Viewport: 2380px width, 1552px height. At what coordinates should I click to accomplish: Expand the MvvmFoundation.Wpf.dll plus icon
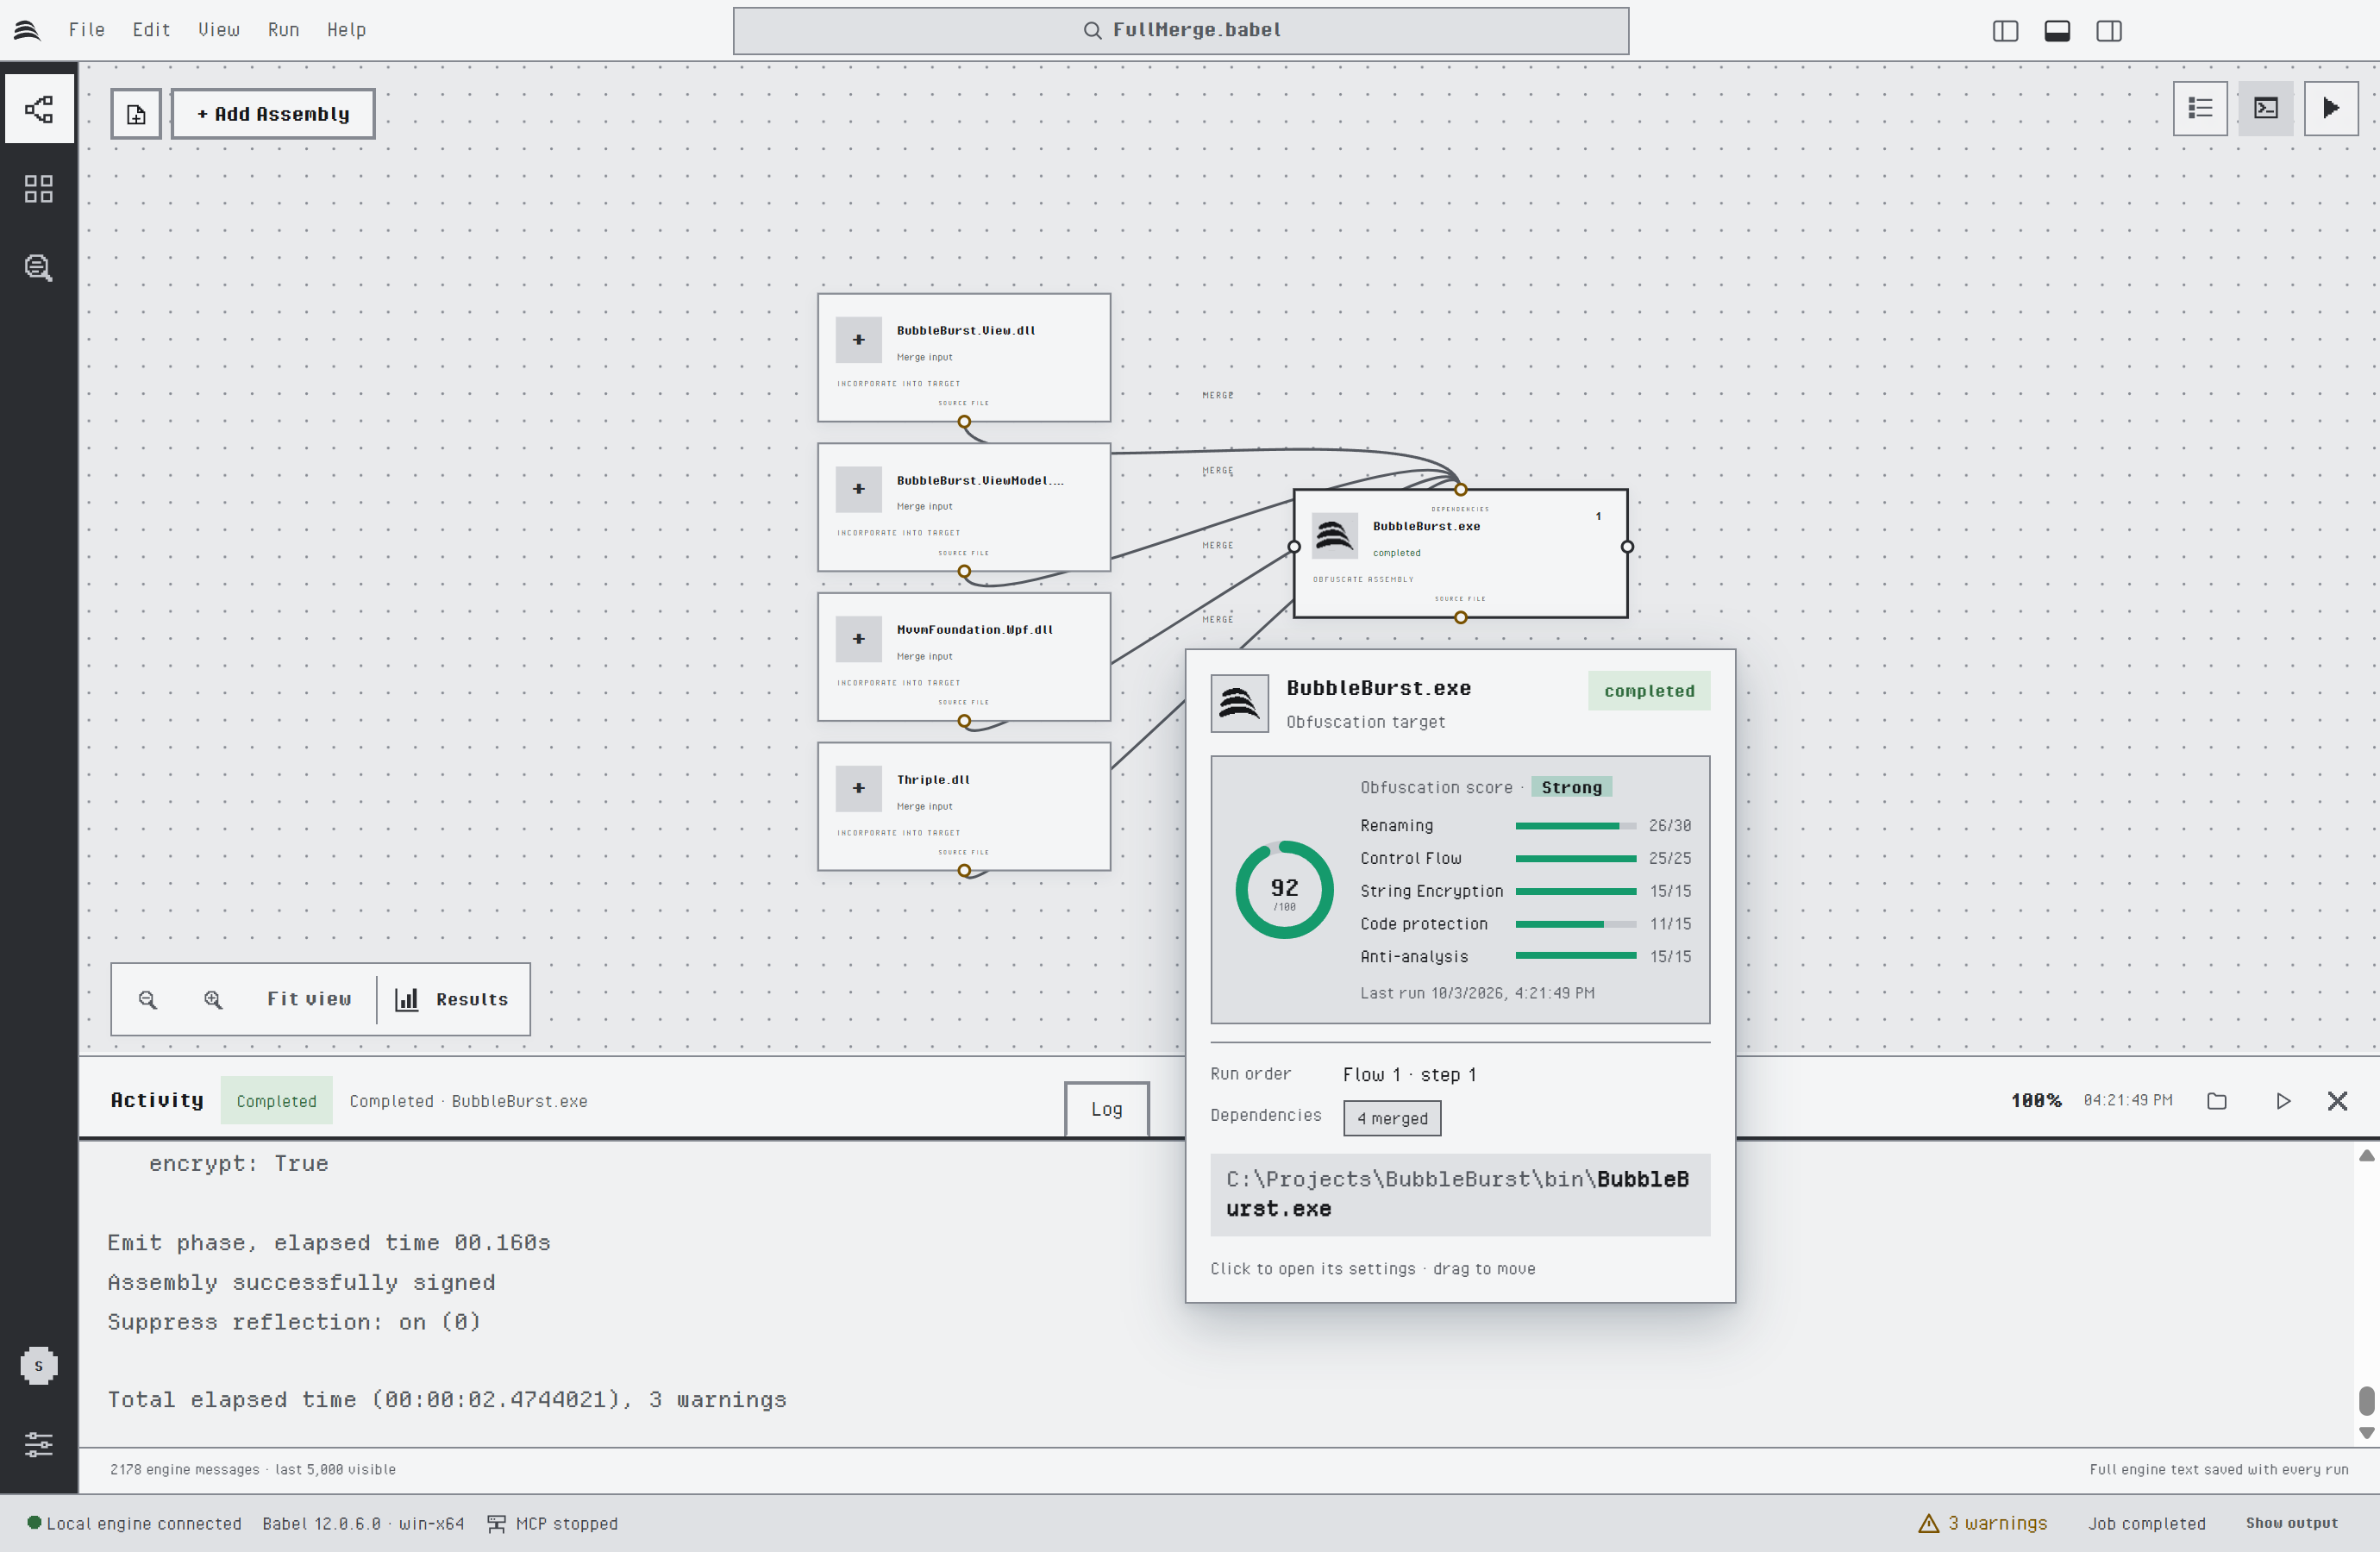858,639
